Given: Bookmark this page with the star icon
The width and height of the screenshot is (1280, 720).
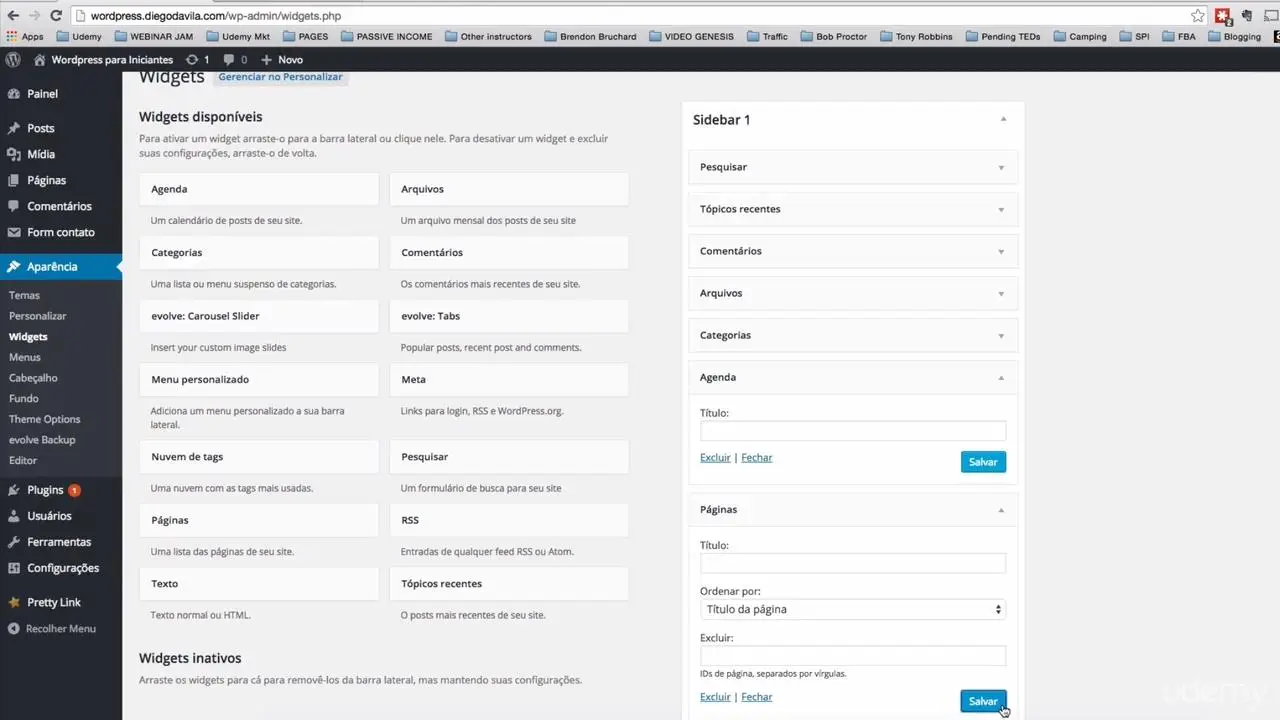Looking at the screenshot, I should 1197,16.
